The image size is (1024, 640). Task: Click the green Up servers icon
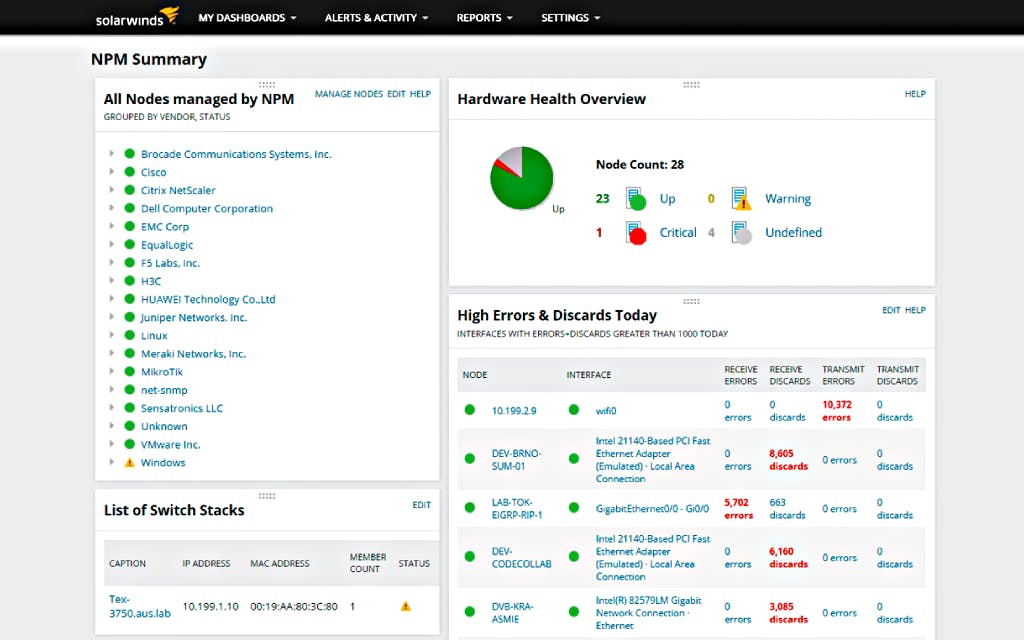click(x=634, y=198)
